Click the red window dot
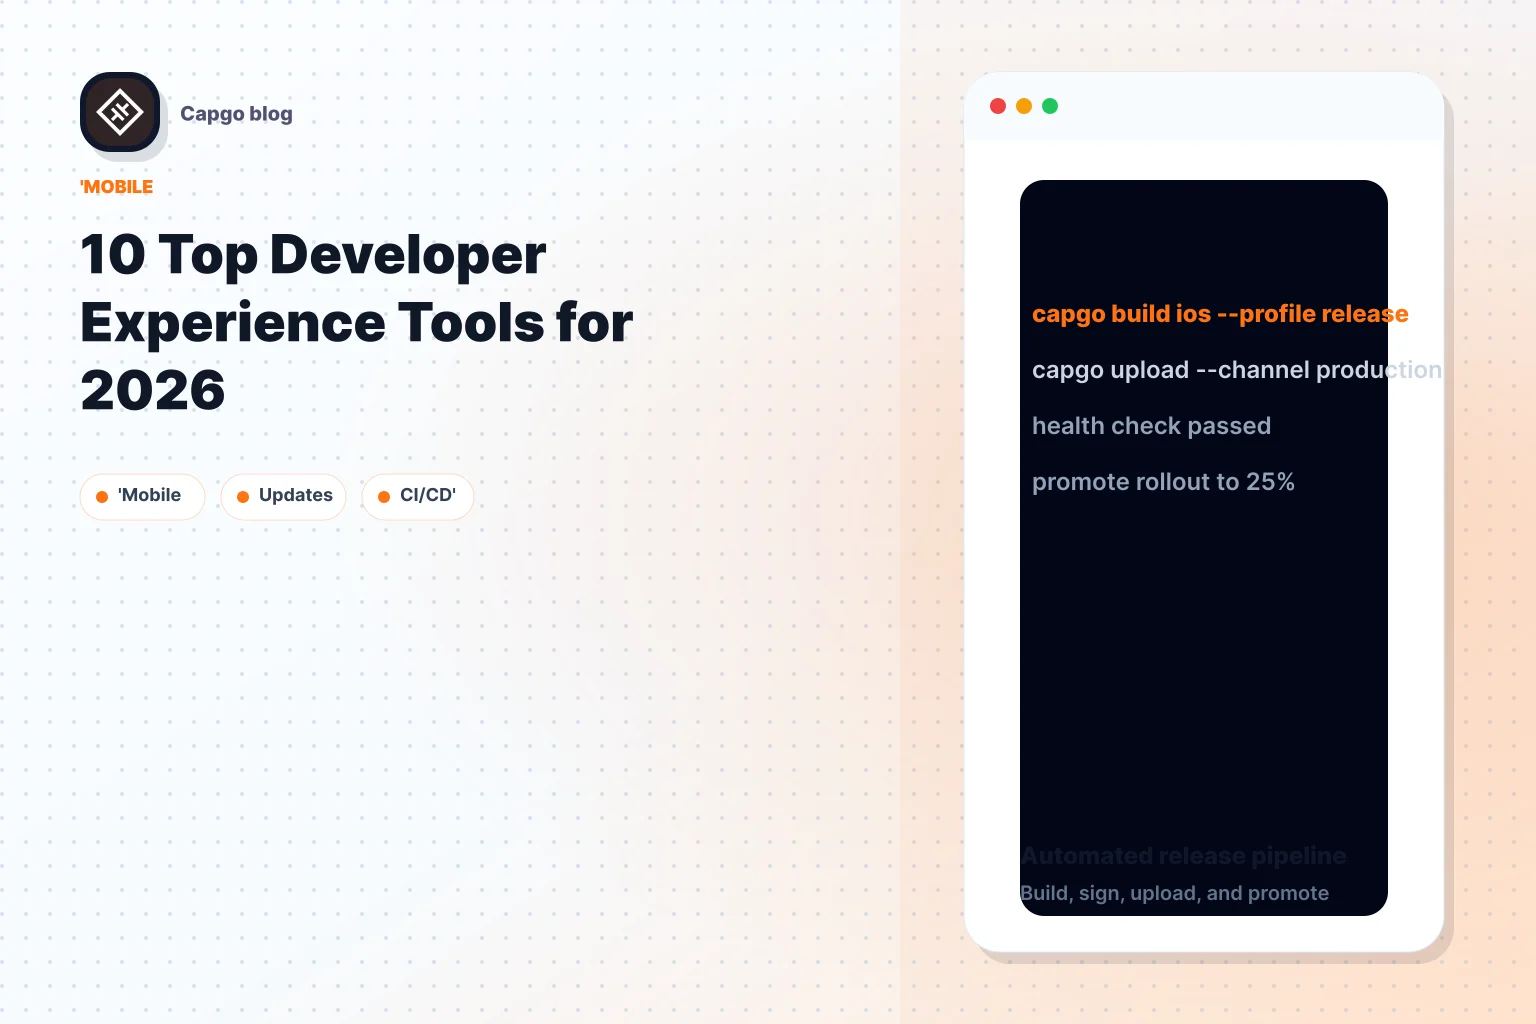 point(998,106)
